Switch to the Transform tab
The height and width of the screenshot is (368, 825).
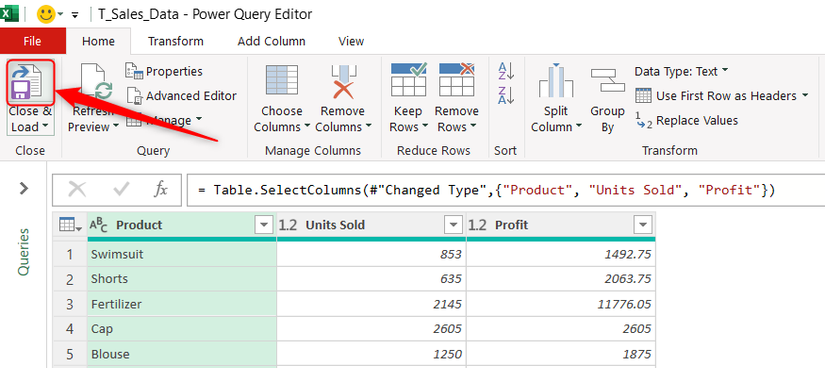[175, 41]
